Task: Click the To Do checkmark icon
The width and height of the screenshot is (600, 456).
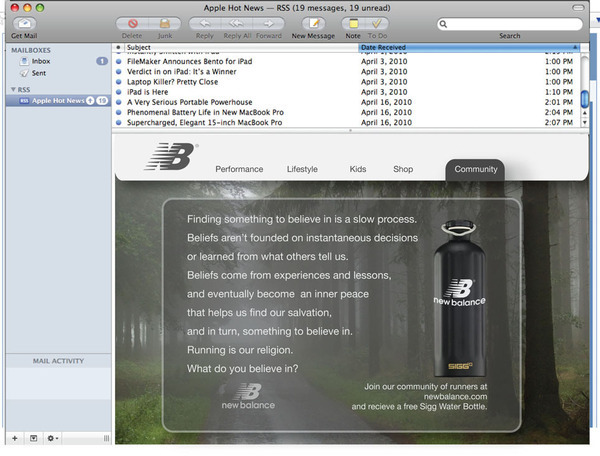Action: [377, 24]
